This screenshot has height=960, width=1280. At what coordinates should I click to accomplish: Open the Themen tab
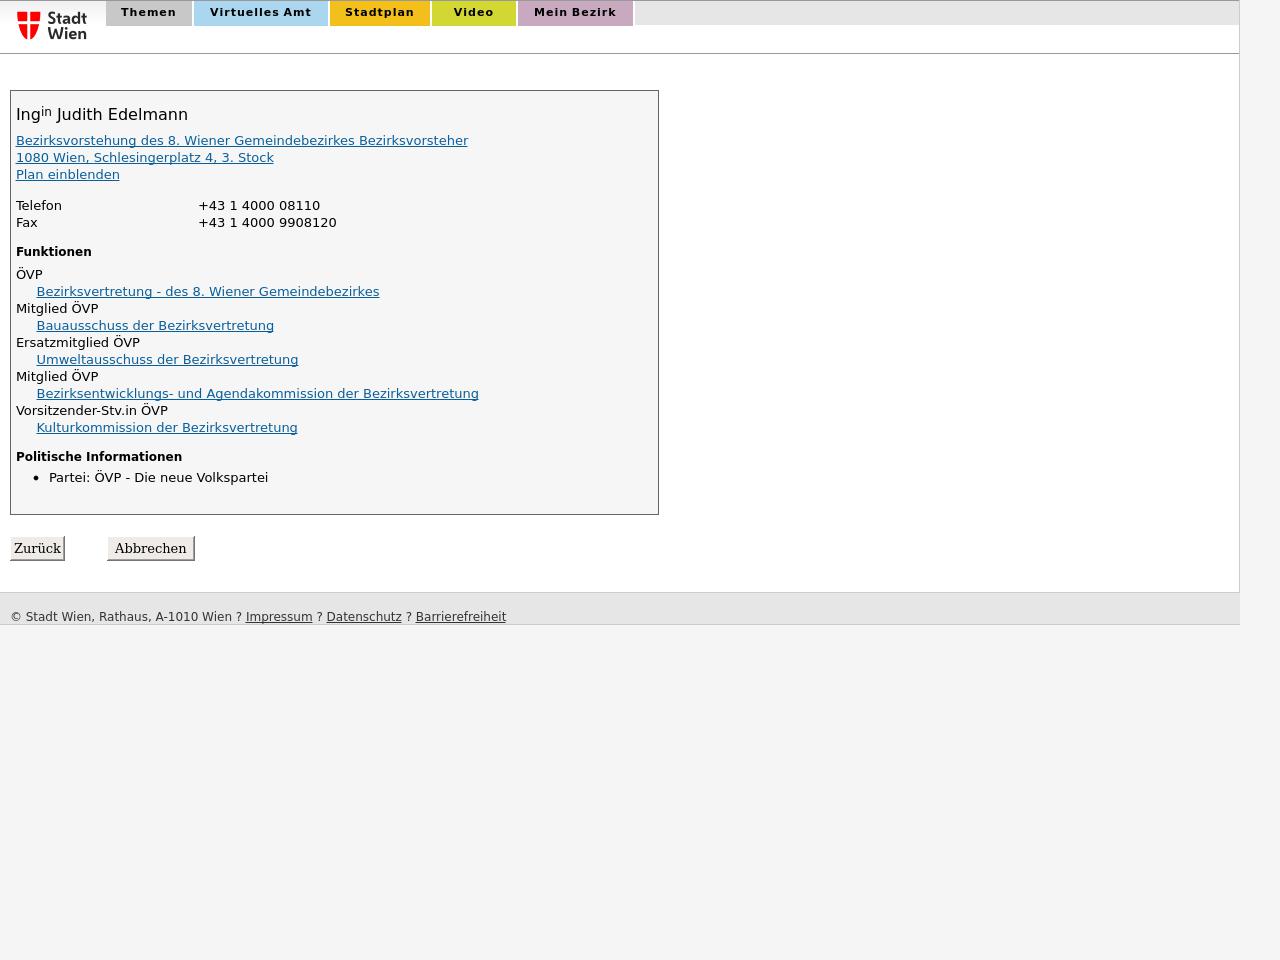click(x=148, y=13)
